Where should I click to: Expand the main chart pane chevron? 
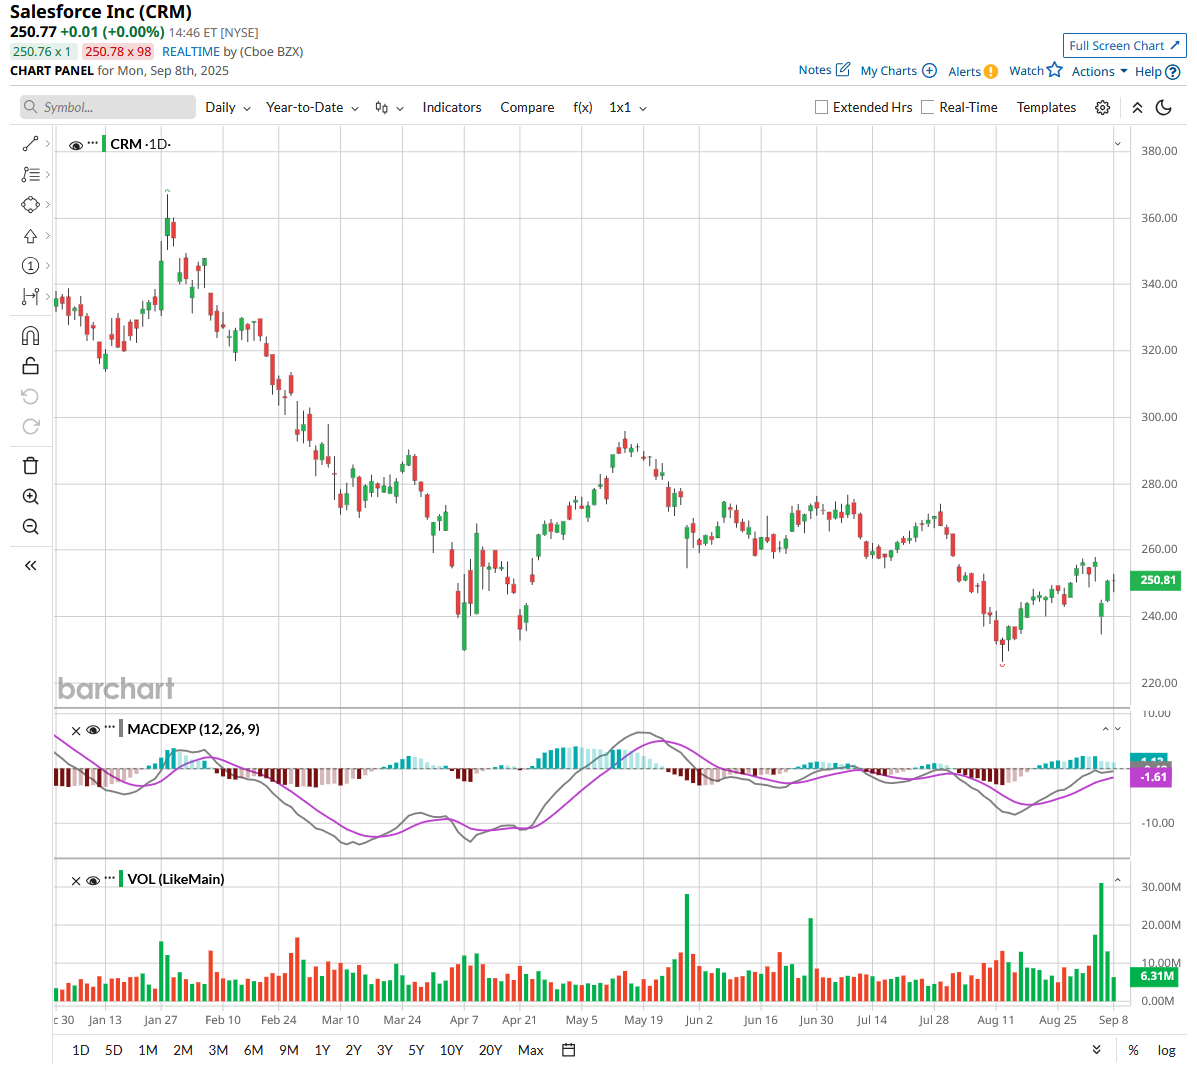coord(1118,144)
